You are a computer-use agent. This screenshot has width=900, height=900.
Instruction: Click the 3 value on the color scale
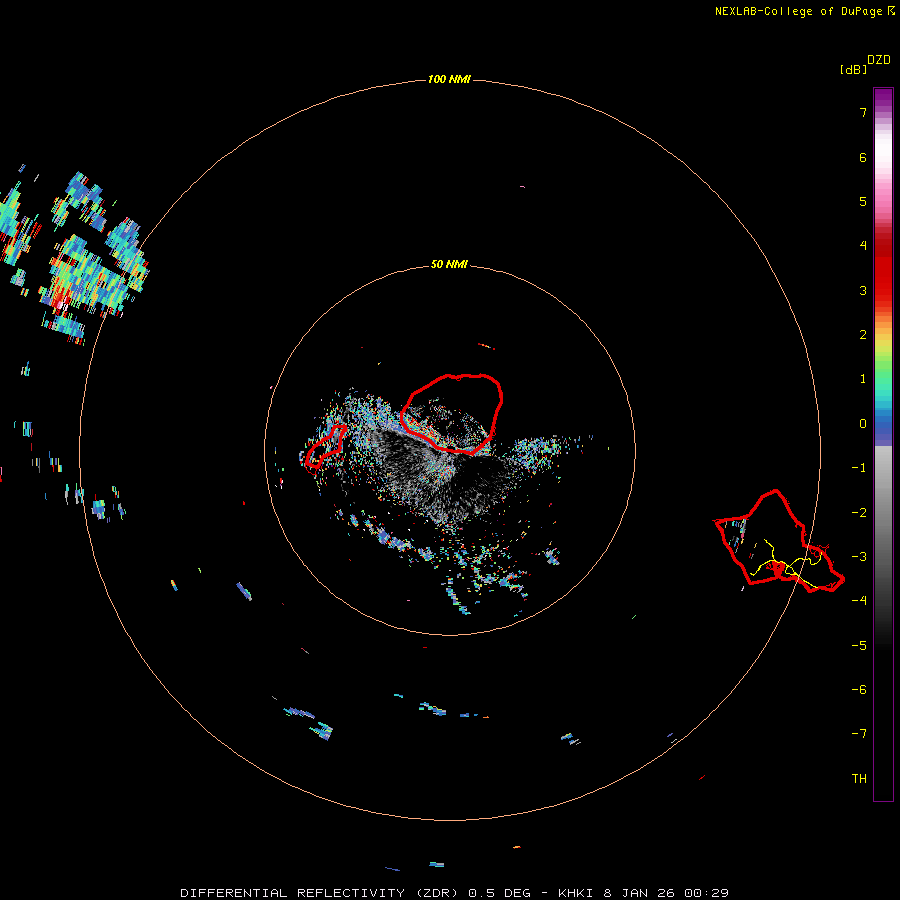[863, 290]
